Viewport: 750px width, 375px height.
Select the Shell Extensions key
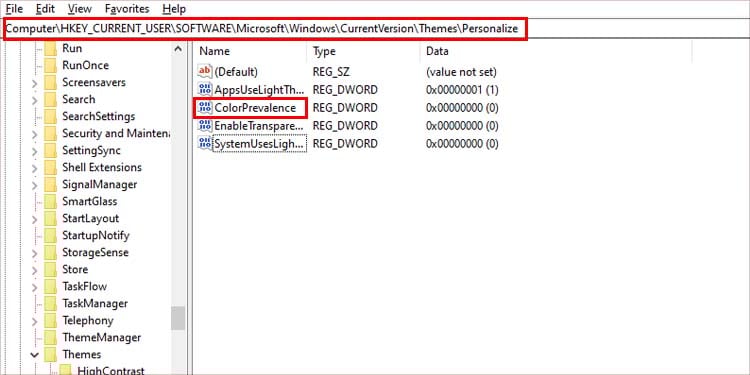[101, 167]
